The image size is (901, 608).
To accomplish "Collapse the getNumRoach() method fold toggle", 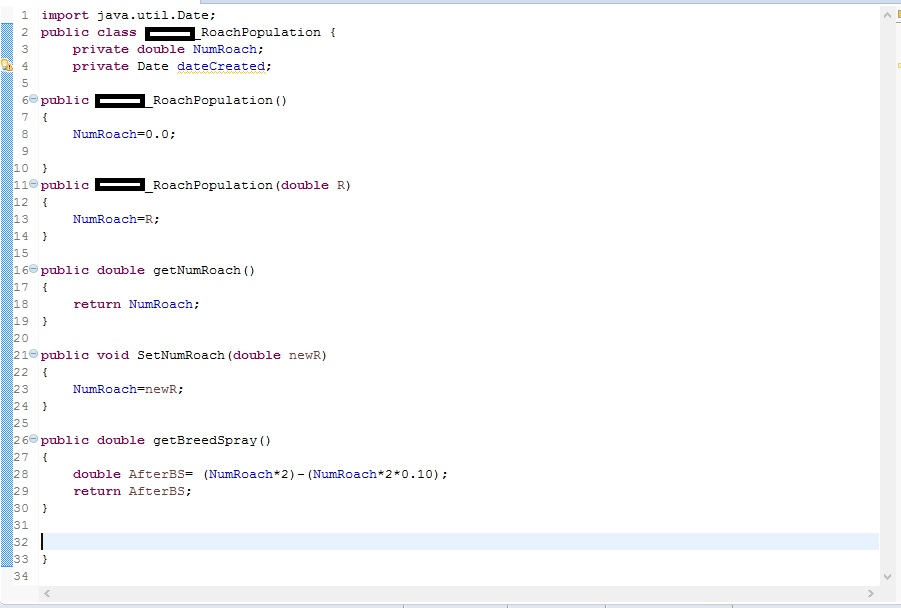I will click(x=33, y=269).
